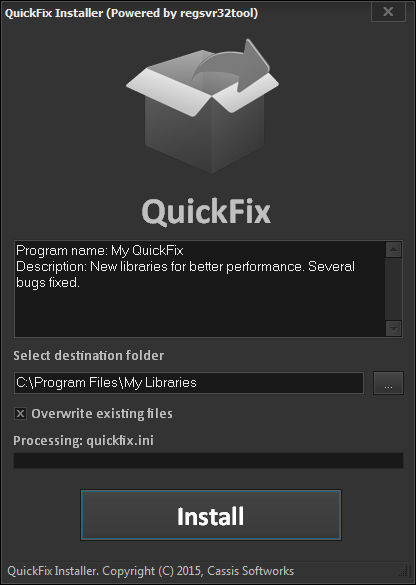Focus the destination folder path field
Viewport: 416px width, 585px height.
coord(189,383)
